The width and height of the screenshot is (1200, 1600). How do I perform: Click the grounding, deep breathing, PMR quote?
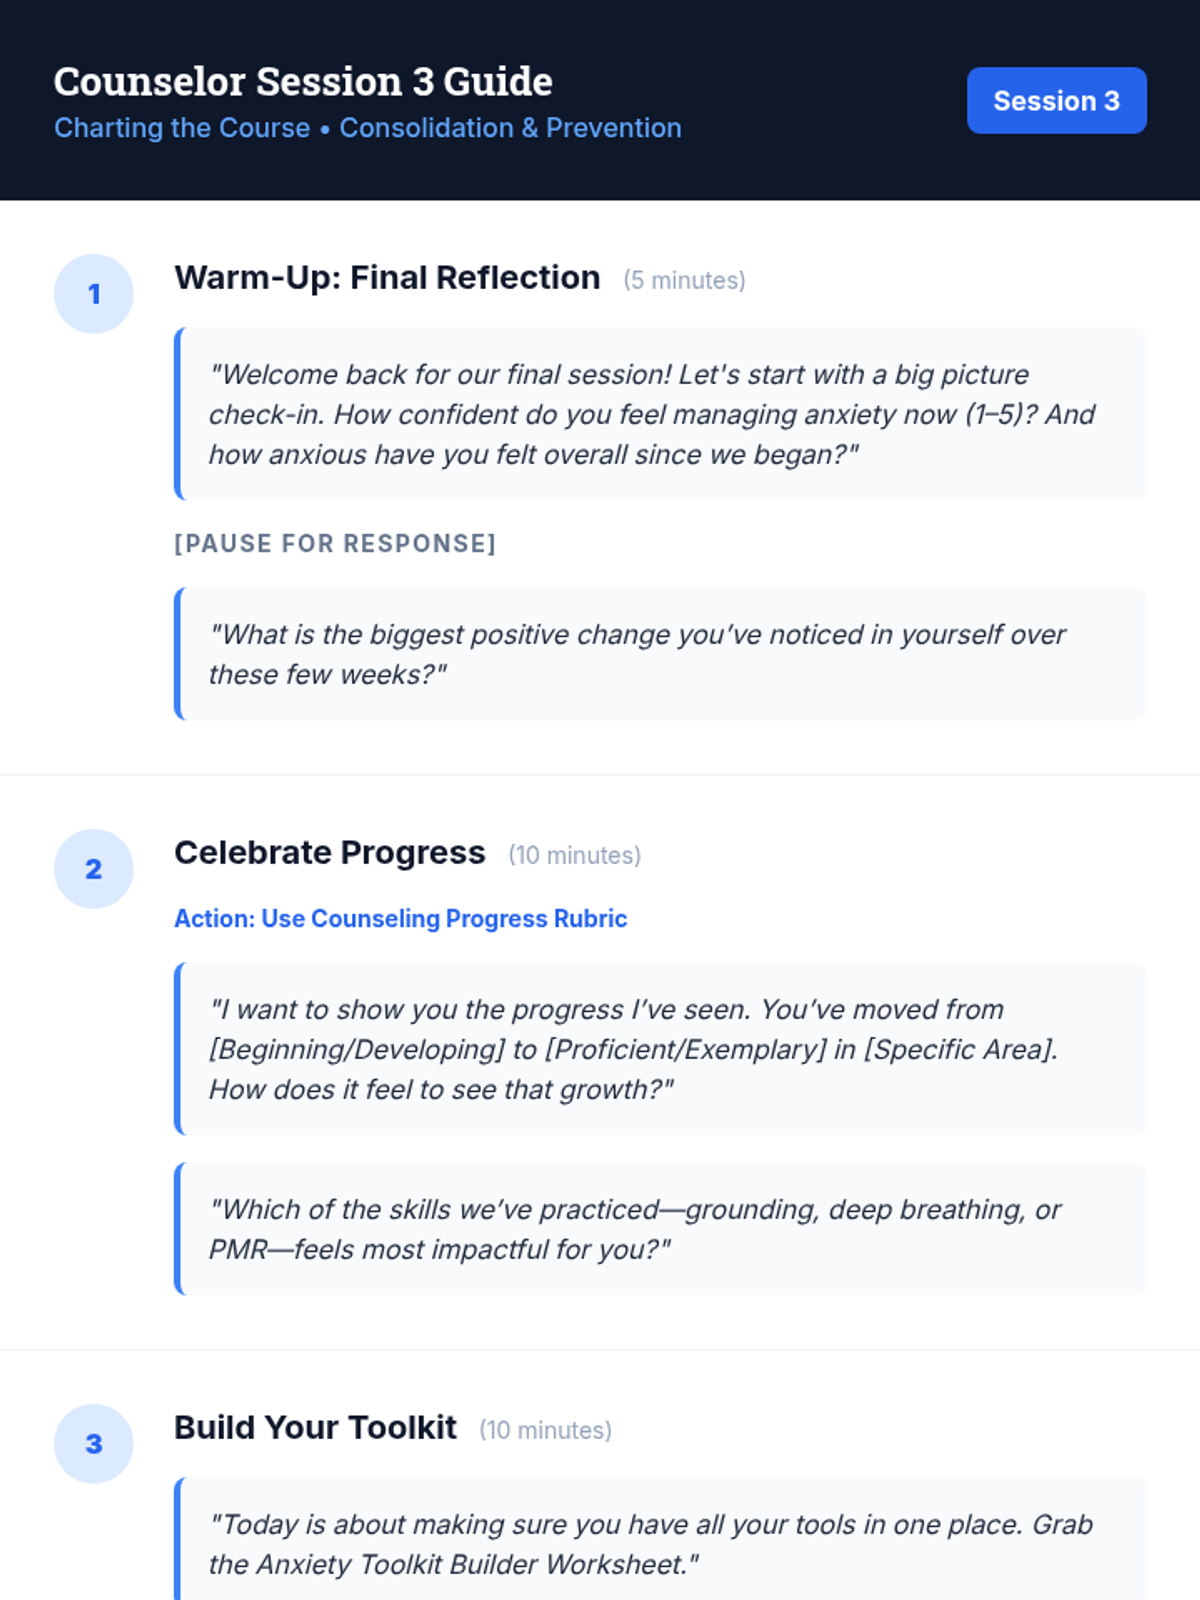click(x=660, y=1229)
